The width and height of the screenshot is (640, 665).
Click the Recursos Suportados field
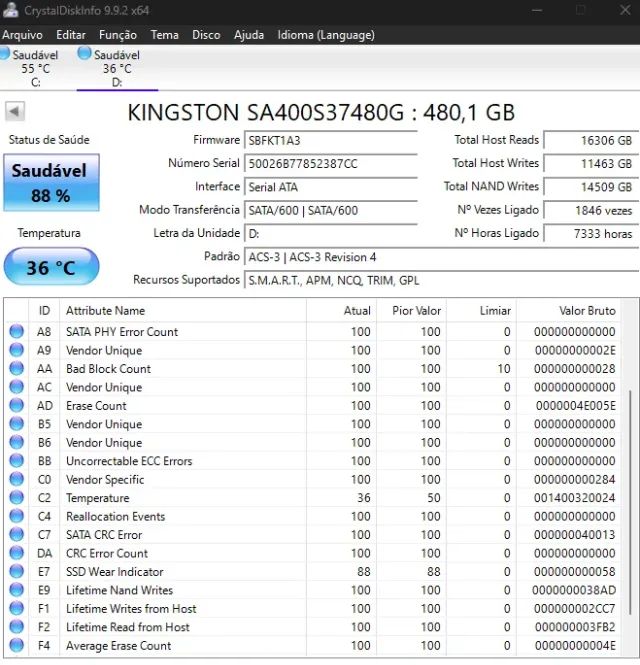[x=441, y=280]
